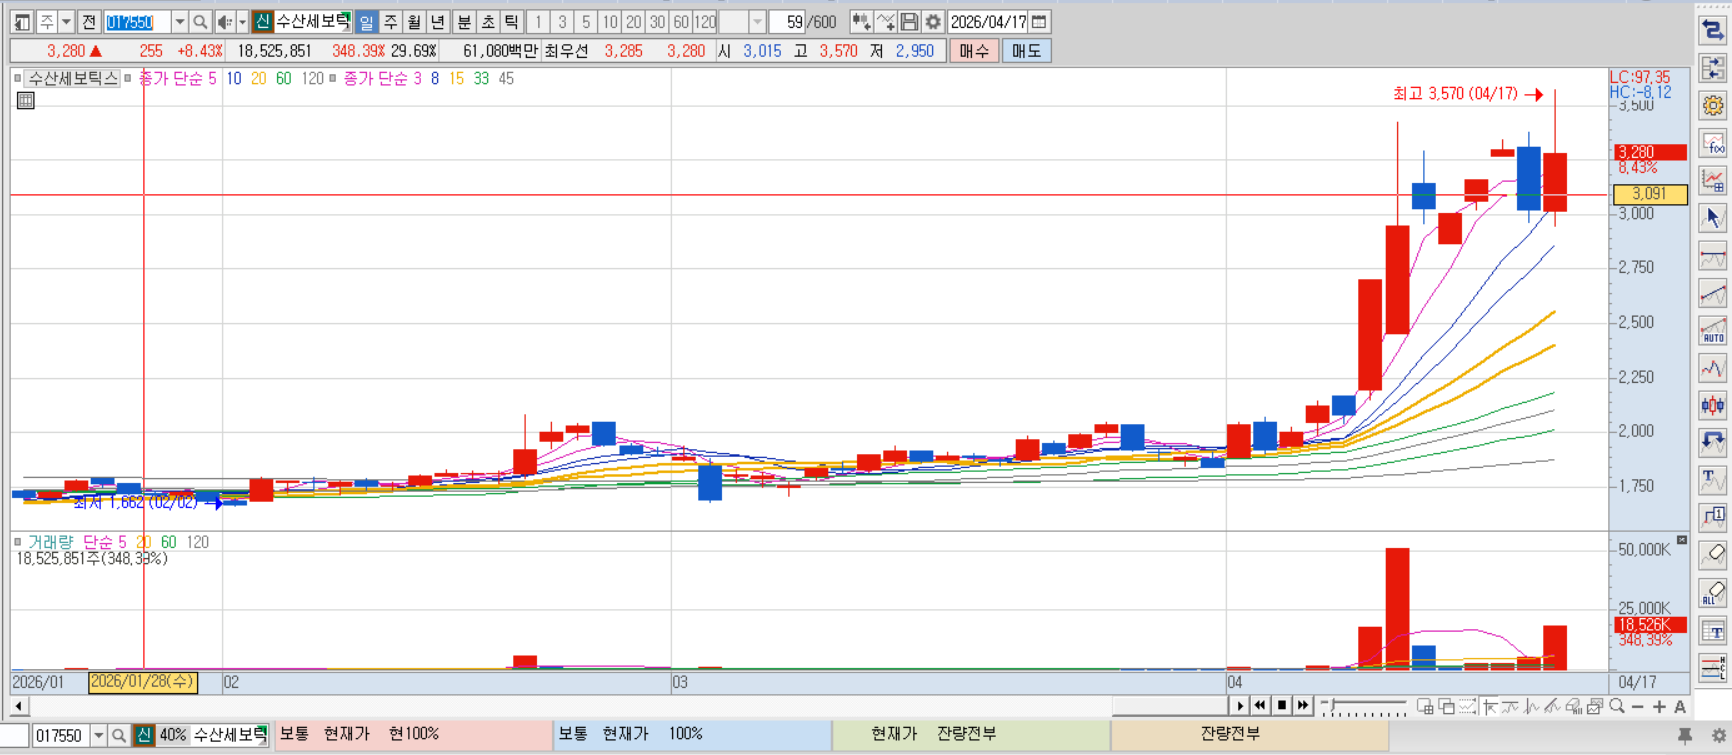This screenshot has width=1732, height=755.
Task: Click the 매도 sell button
Action: click(1026, 51)
